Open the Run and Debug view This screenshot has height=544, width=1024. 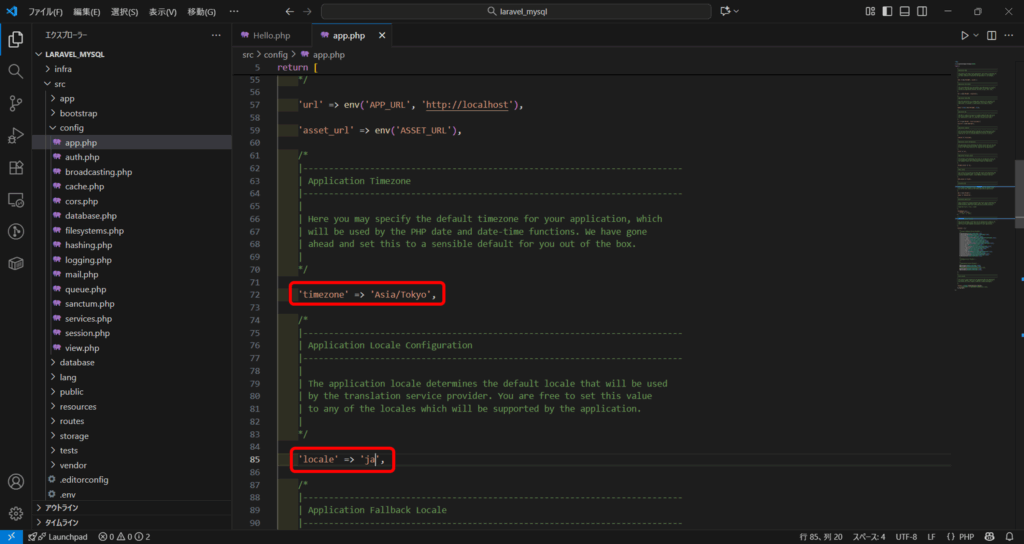click(x=16, y=135)
